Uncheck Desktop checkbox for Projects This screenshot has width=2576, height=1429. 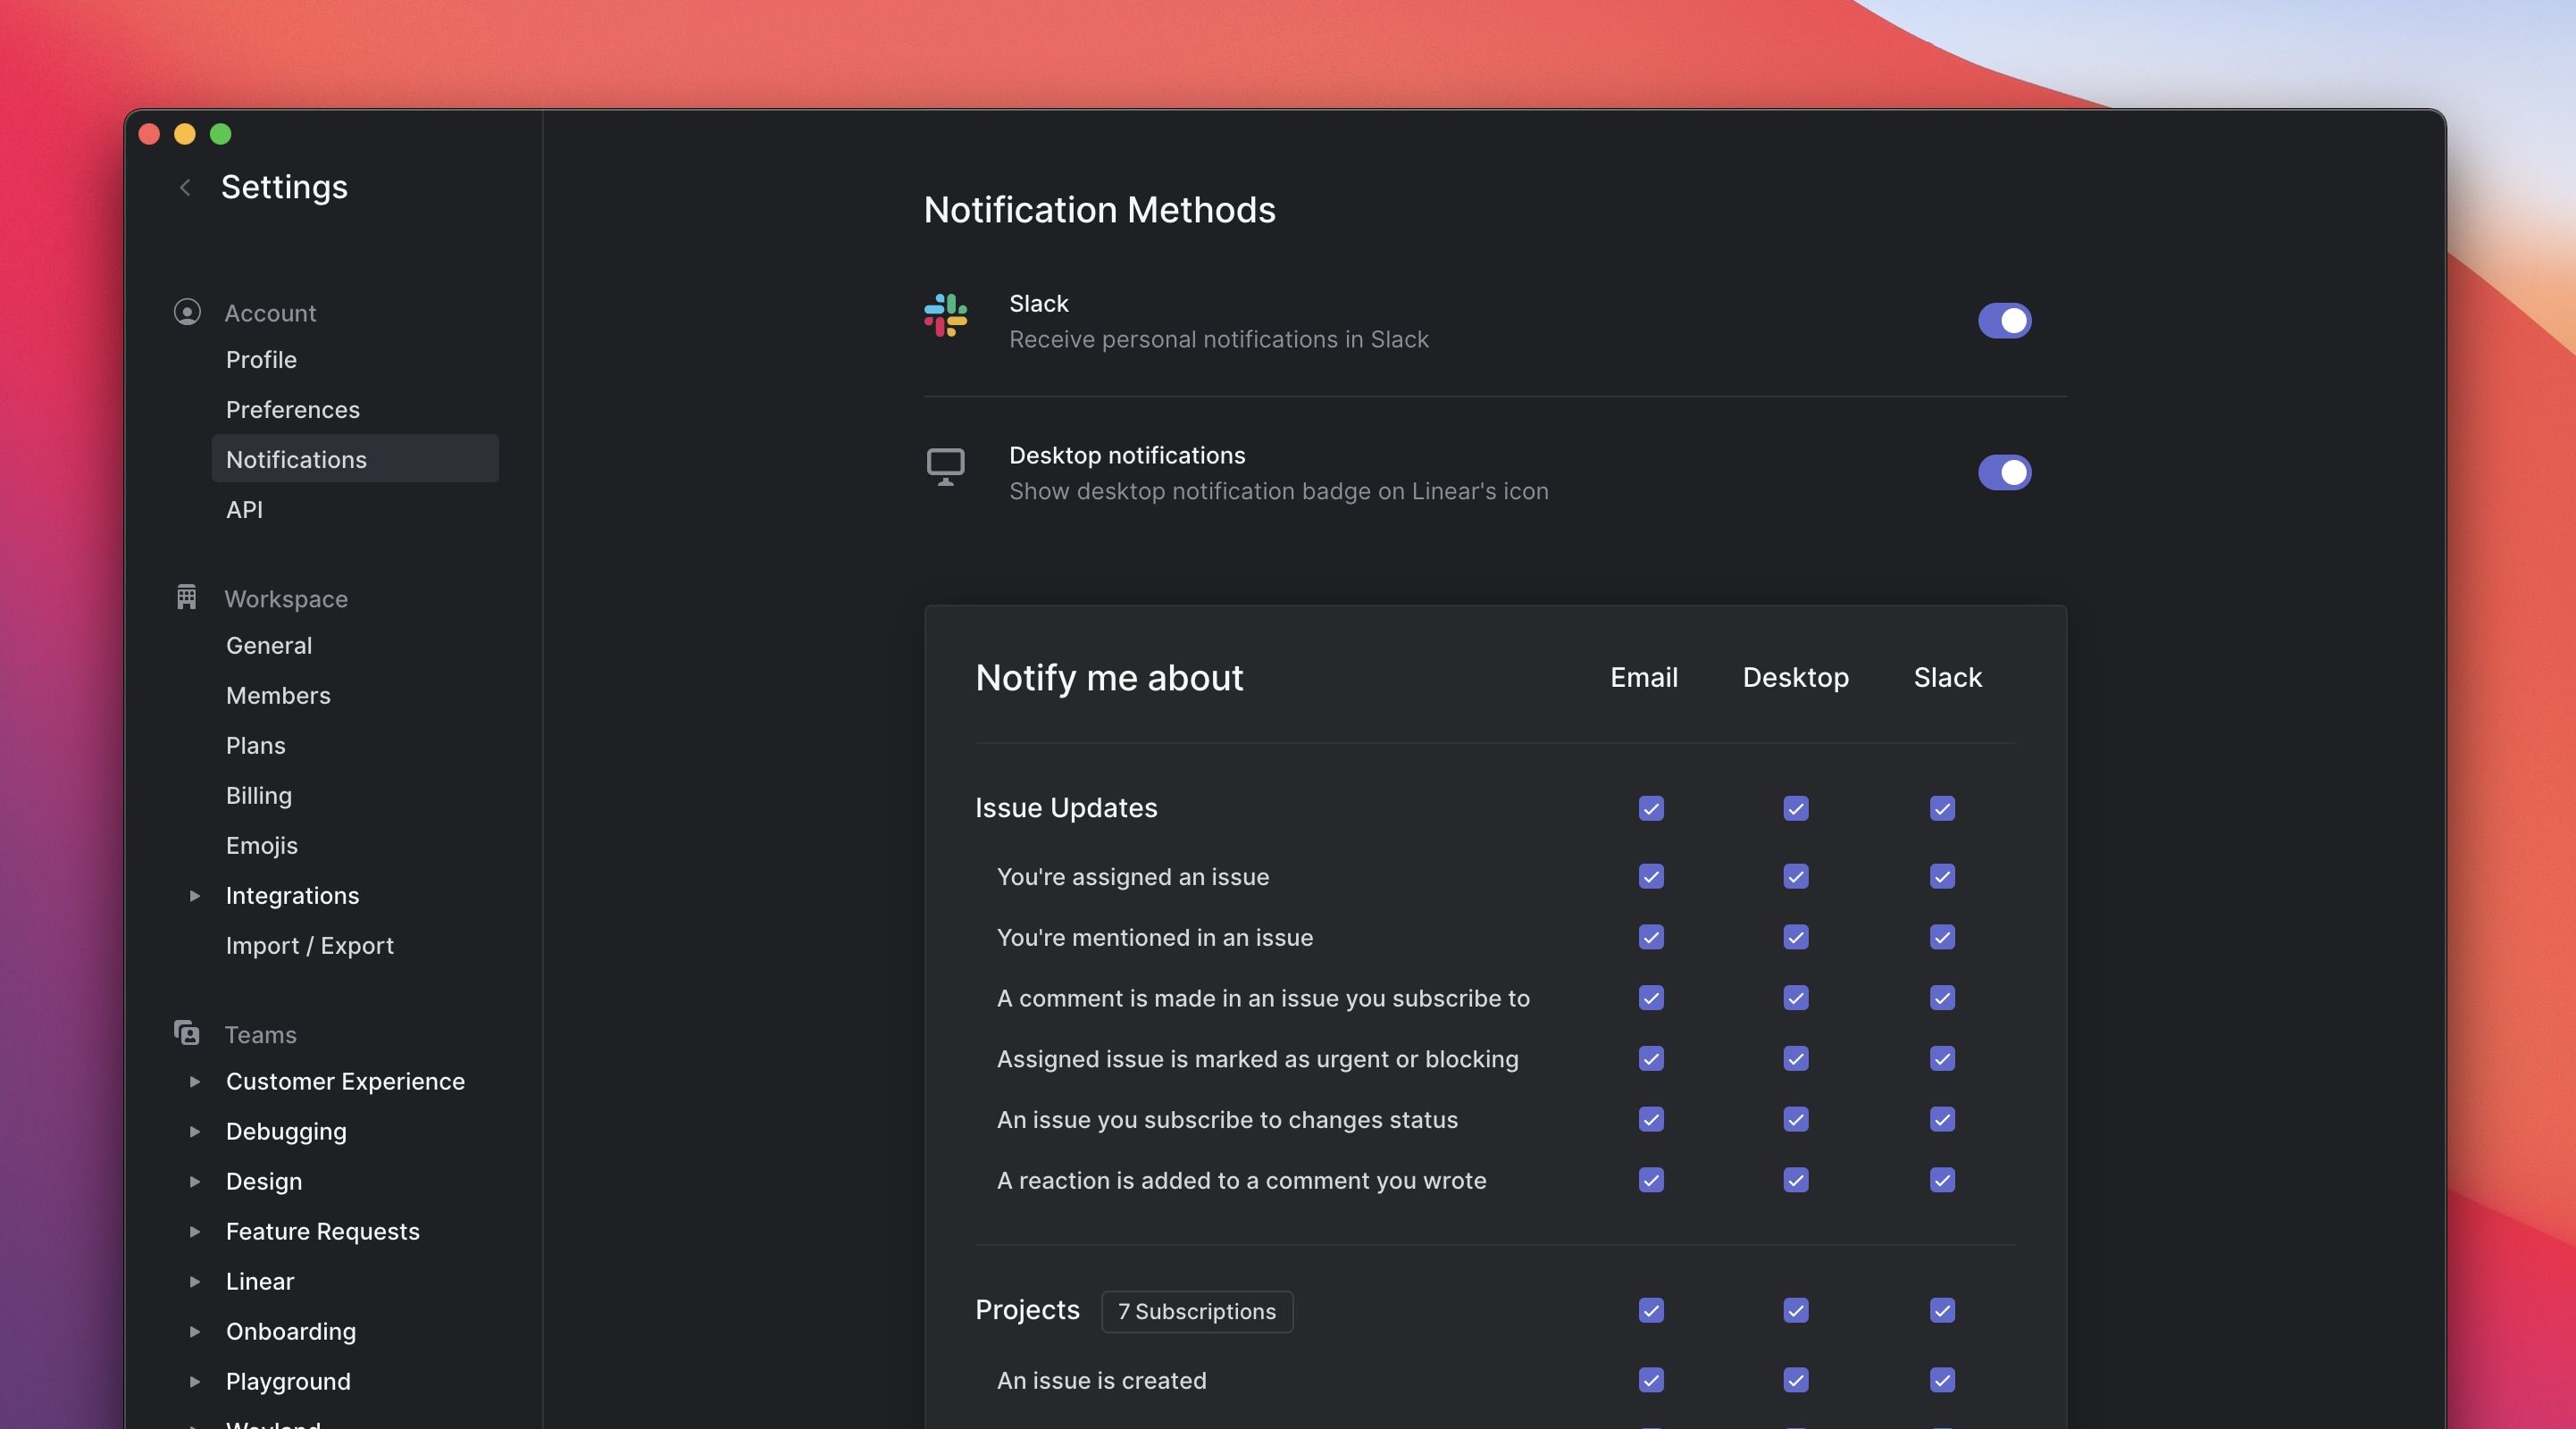click(1796, 1311)
